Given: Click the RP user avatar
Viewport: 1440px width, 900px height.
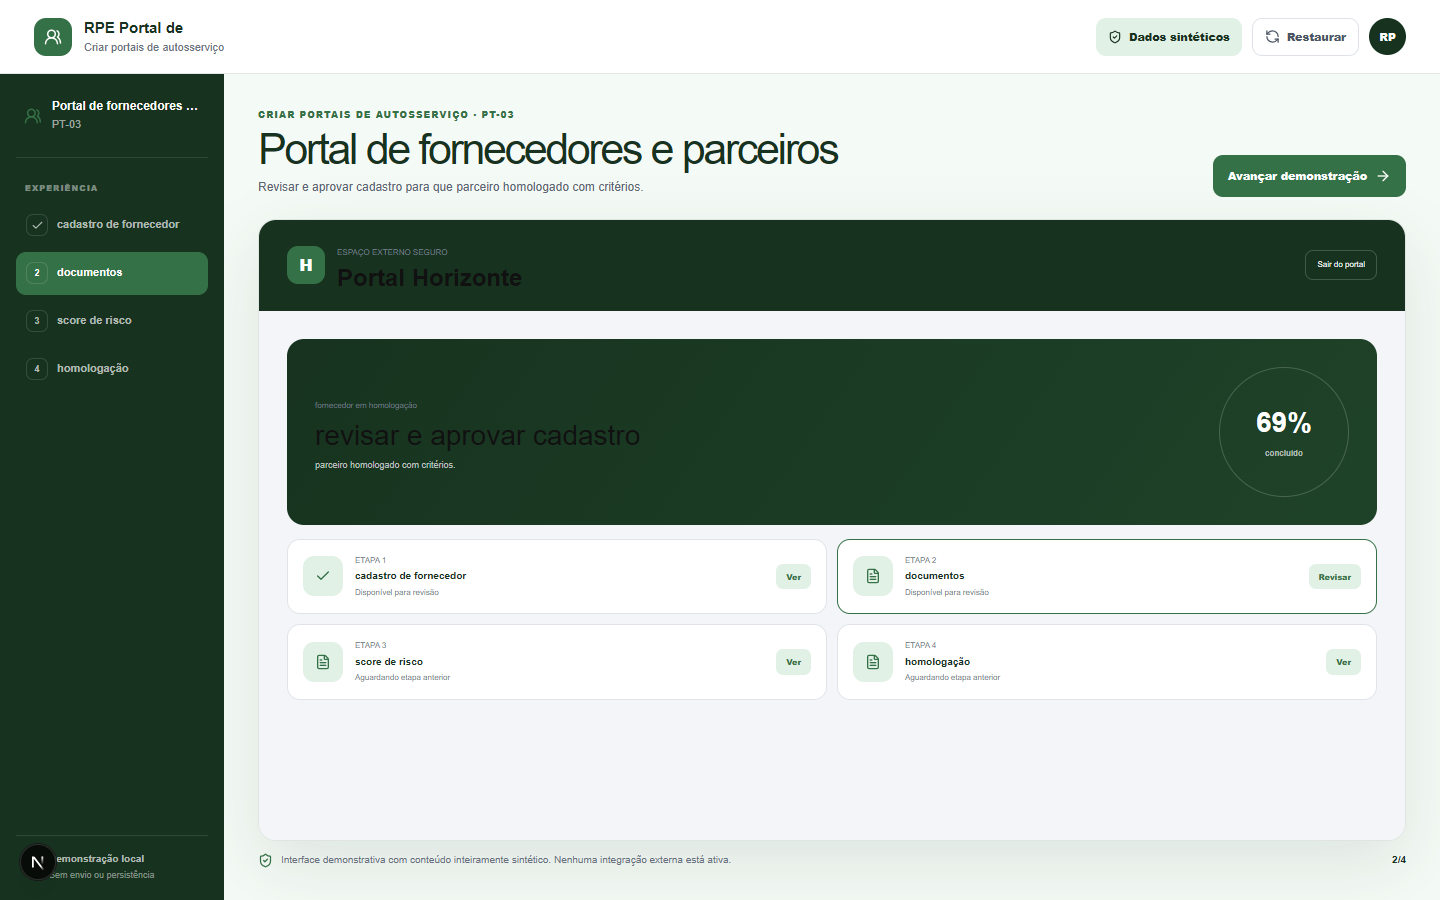Looking at the screenshot, I should (1387, 37).
